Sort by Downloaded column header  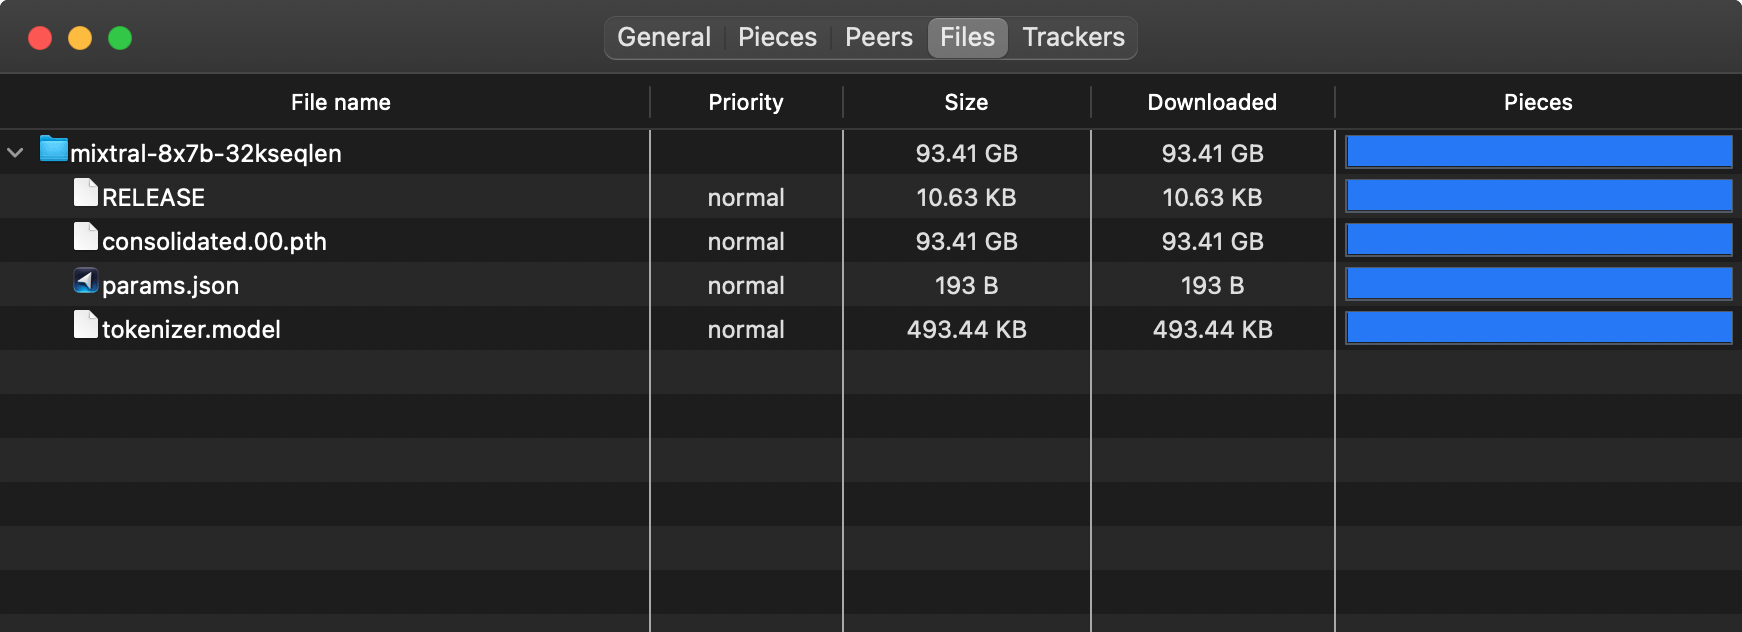(x=1212, y=102)
